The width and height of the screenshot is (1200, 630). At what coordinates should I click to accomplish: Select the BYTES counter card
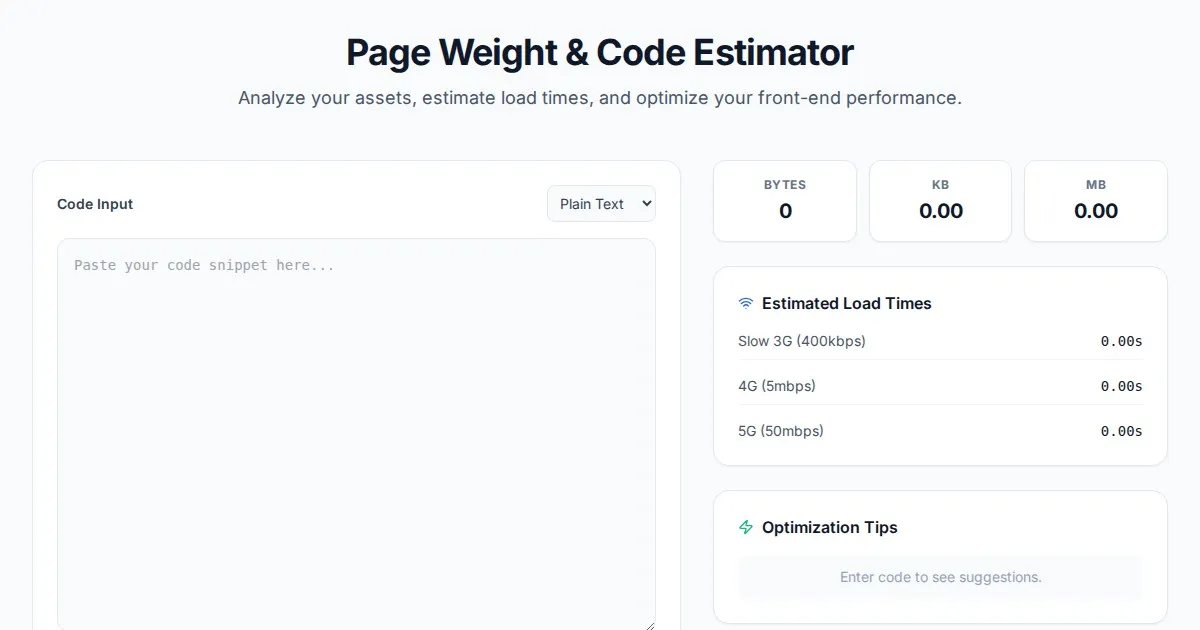(x=785, y=201)
